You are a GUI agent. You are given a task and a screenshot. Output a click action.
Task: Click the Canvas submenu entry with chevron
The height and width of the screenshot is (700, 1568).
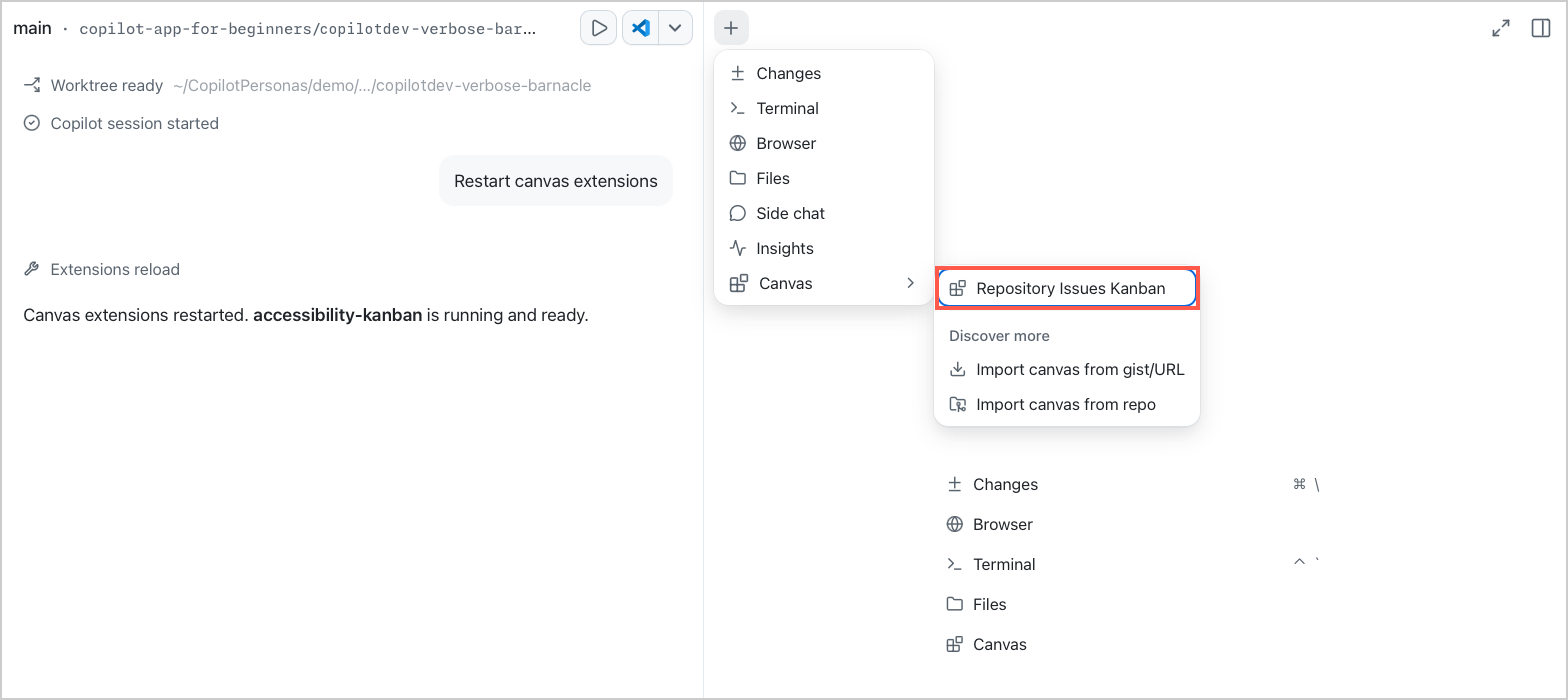point(824,283)
